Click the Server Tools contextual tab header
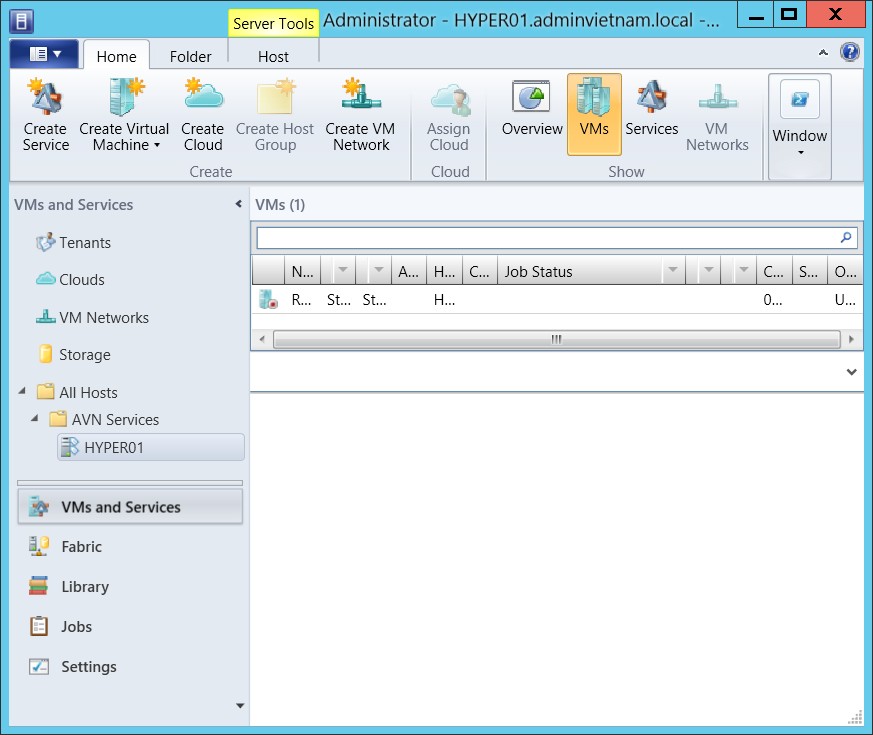873x735 pixels. [273, 23]
